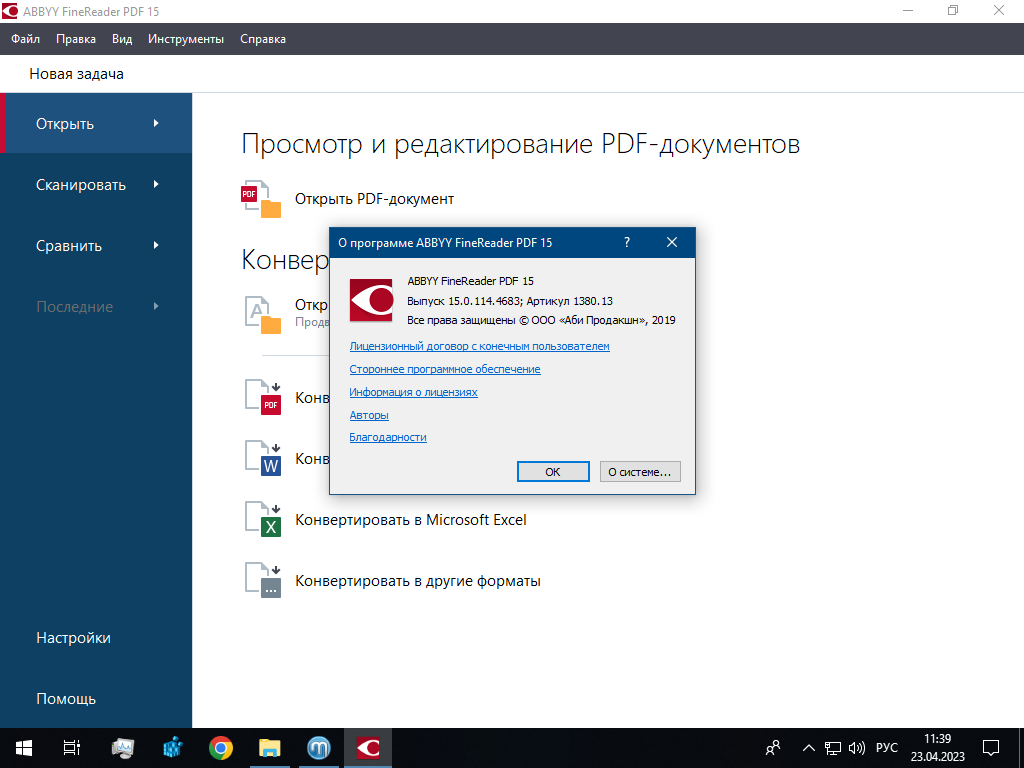1024x768 pixels.
Task: Open the Справка menu
Action: click(x=263, y=39)
